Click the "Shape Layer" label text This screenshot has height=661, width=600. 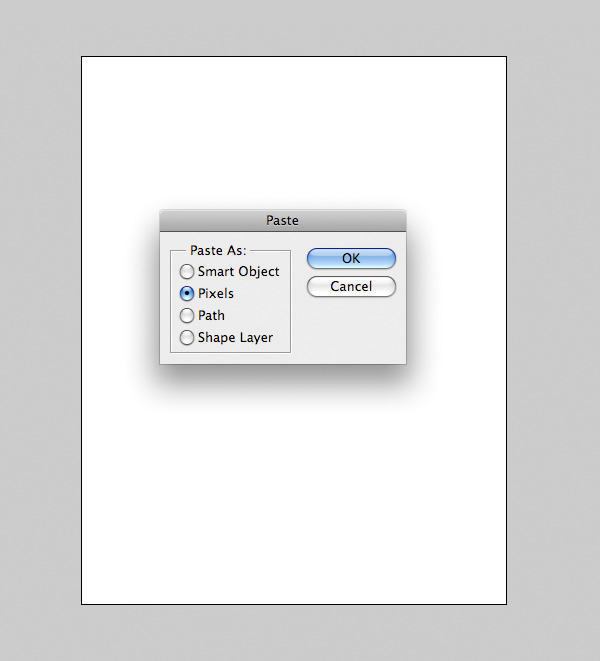pyautogui.click(x=235, y=338)
